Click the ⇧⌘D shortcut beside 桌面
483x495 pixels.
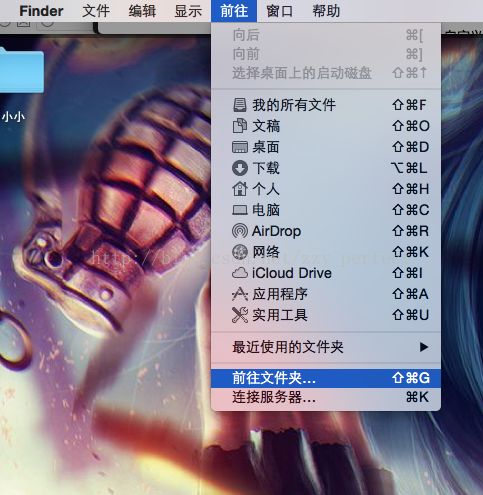[x=410, y=147]
